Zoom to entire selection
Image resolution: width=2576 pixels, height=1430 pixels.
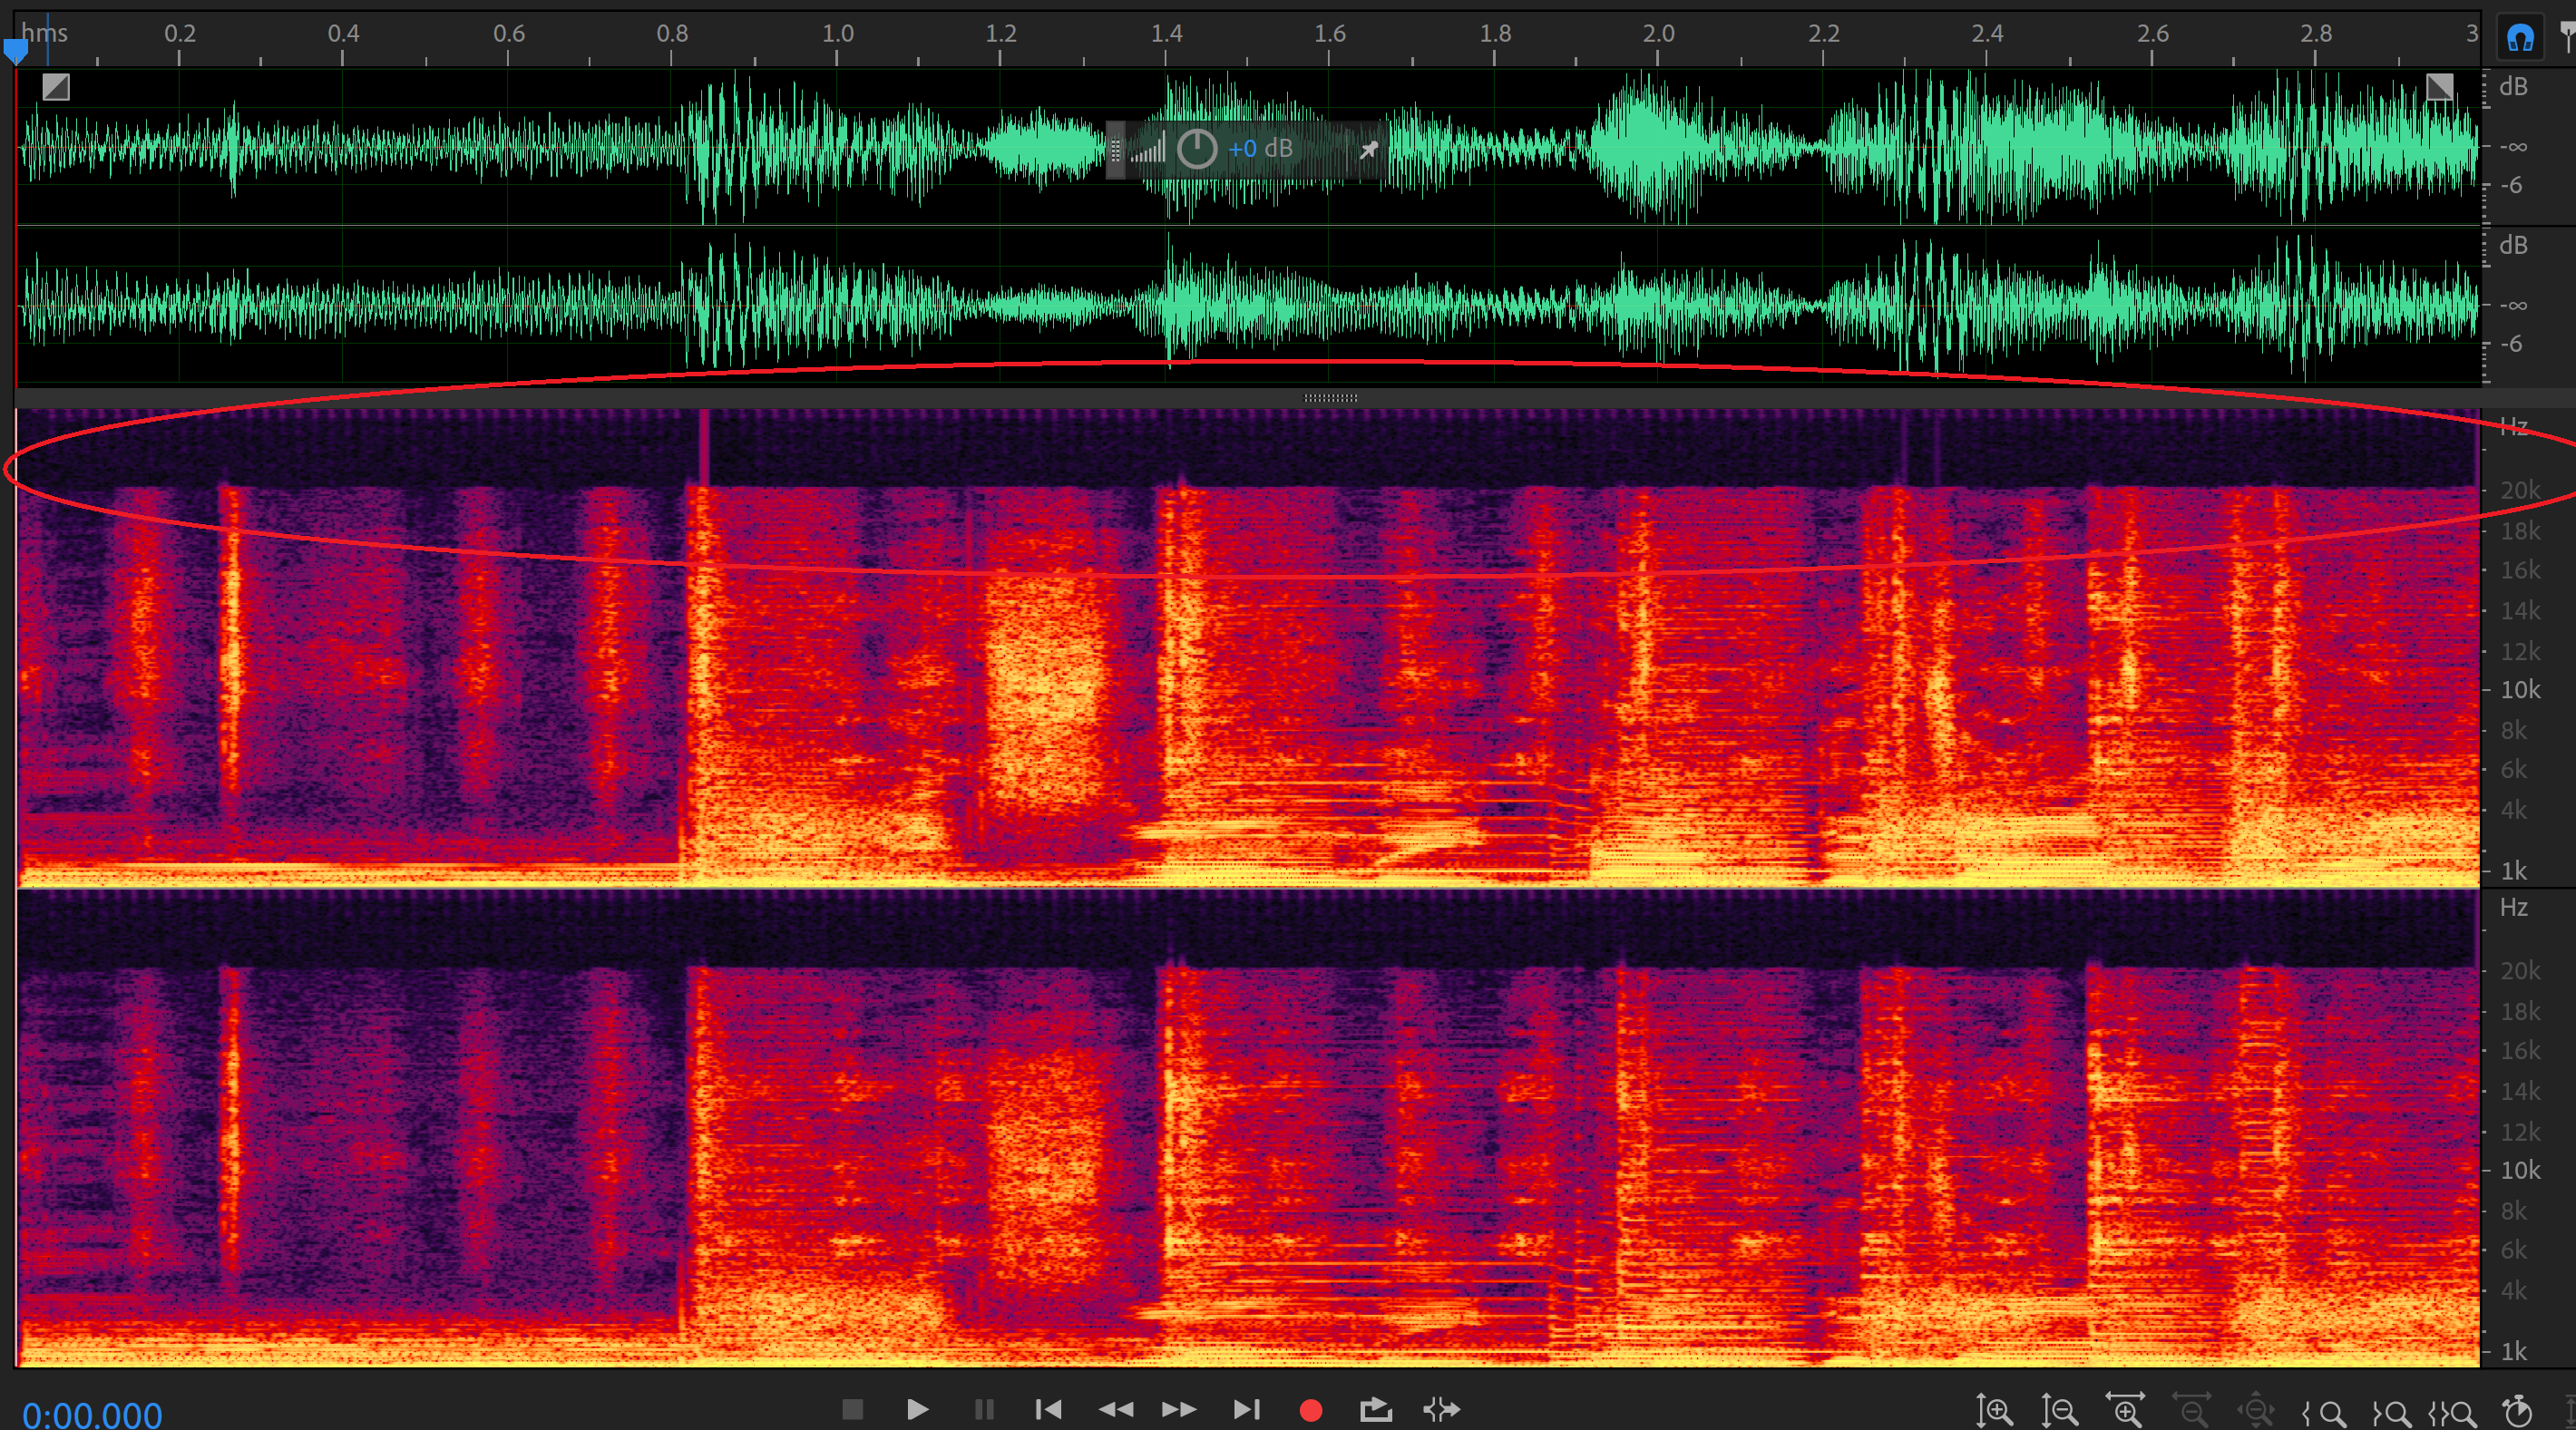click(x=2452, y=1413)
